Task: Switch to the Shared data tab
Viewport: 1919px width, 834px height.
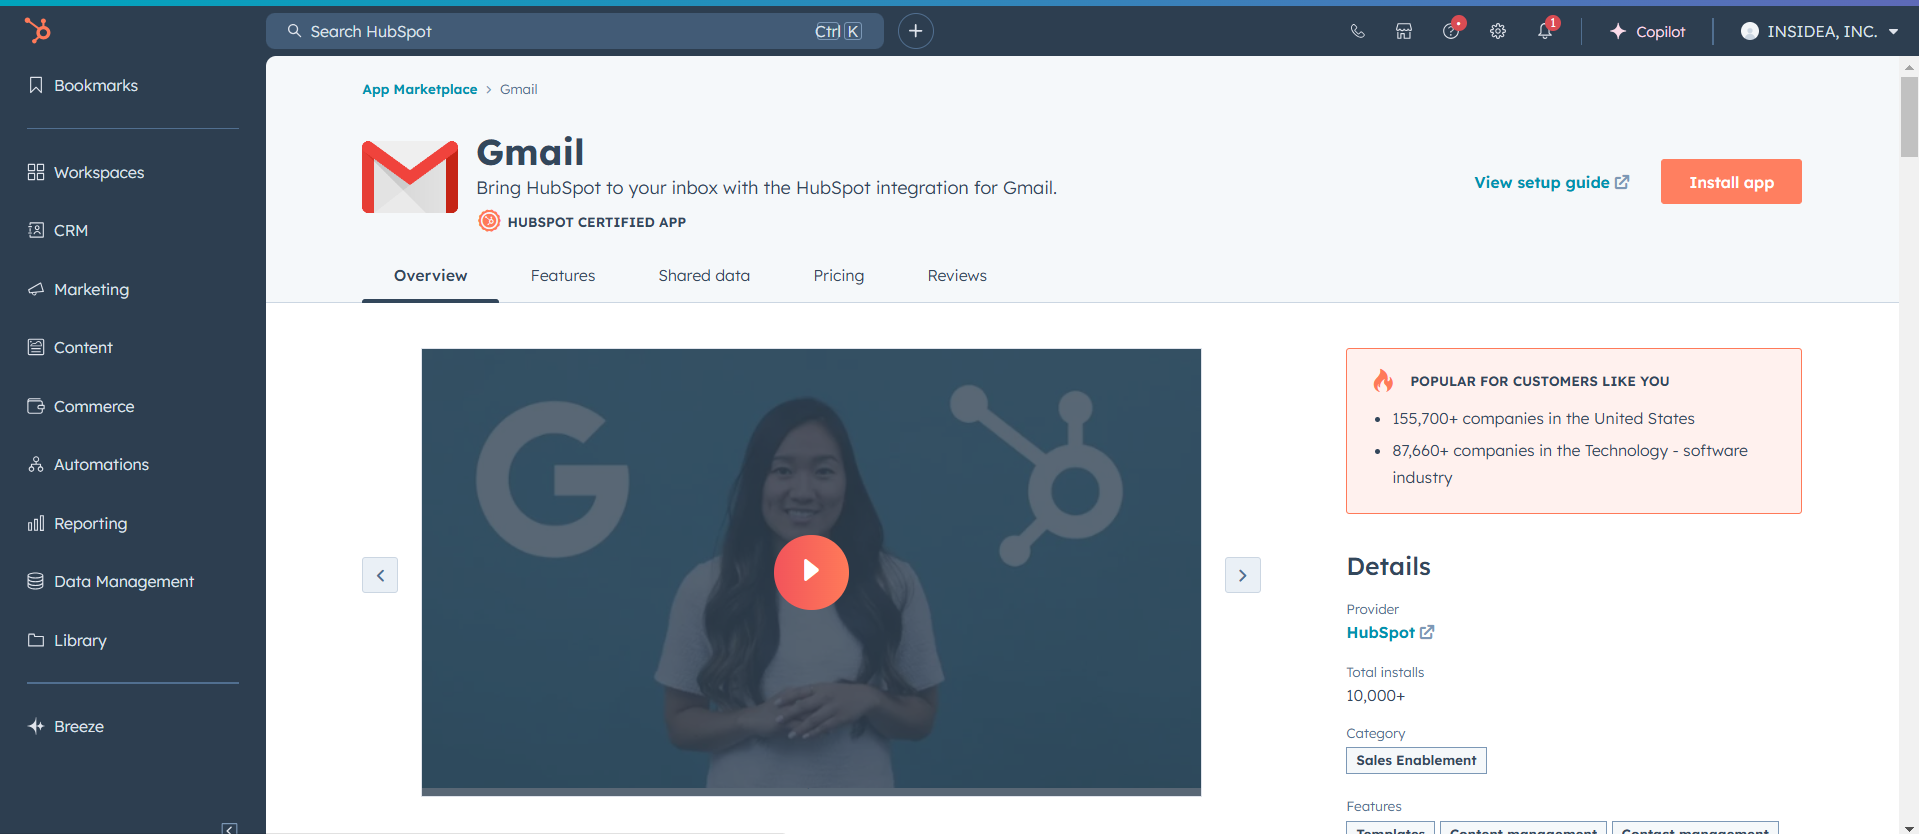Action: [x=704, y=276]
